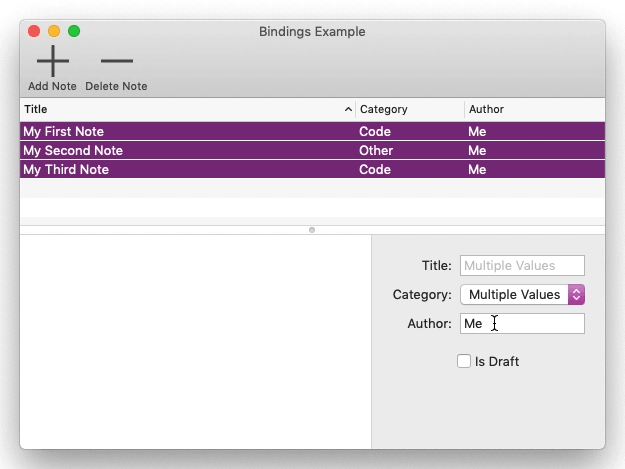Sort by the Category column header
Image resolution: width=625 pixels, height=469 pixels.
[410, 109]
